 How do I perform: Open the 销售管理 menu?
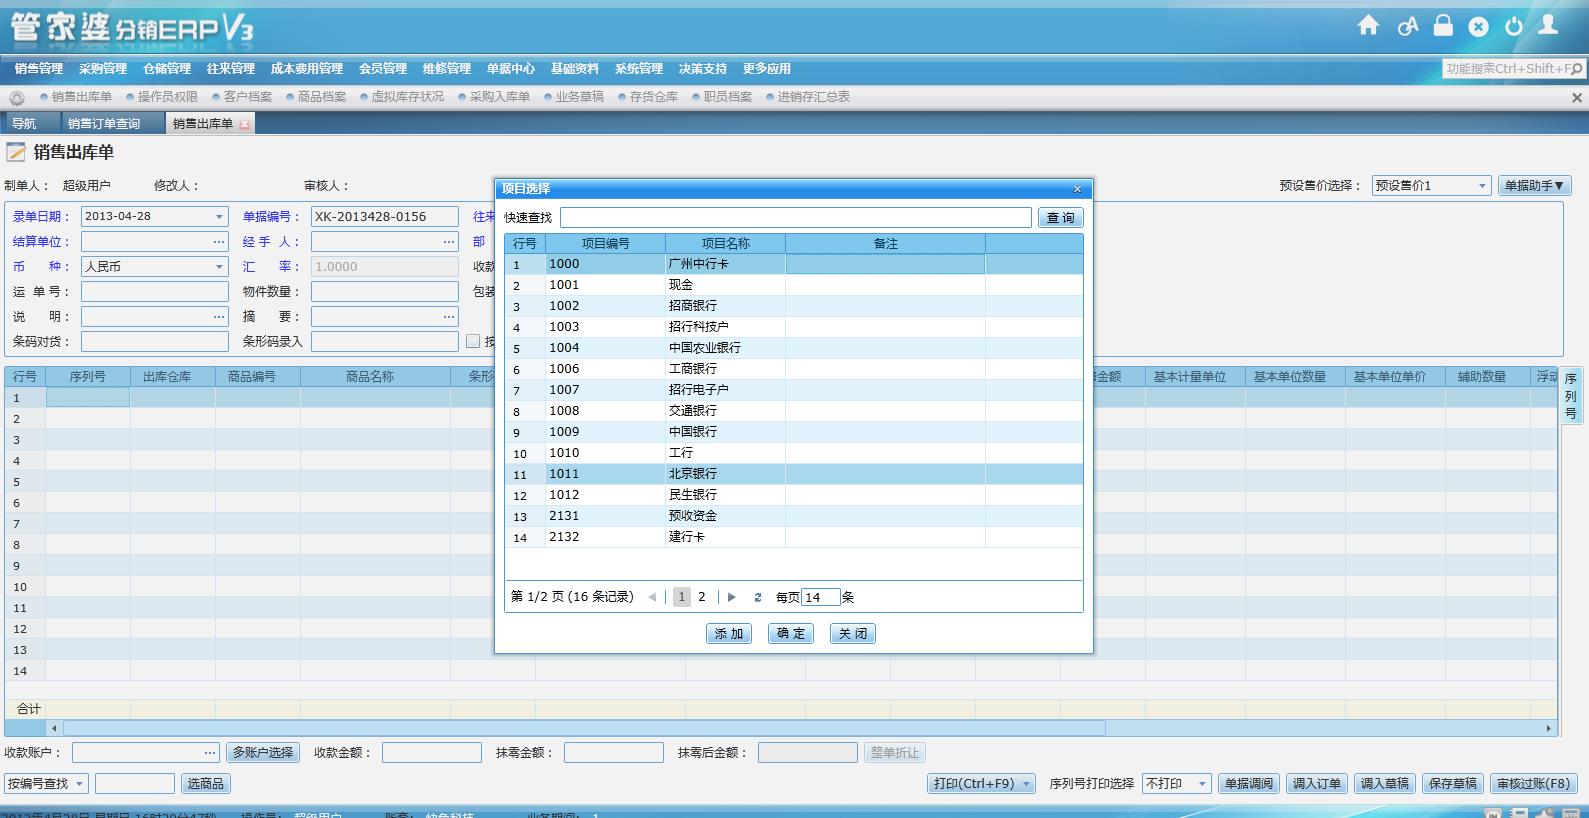coord(39,69)
